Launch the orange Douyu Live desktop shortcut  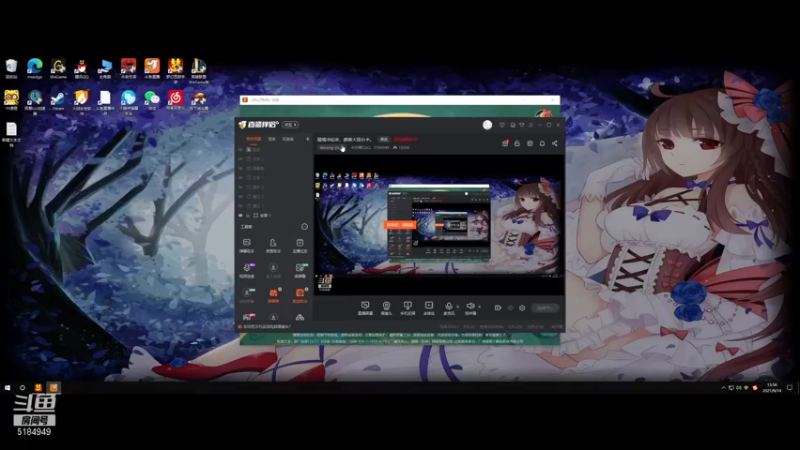[x=152, y=66]
